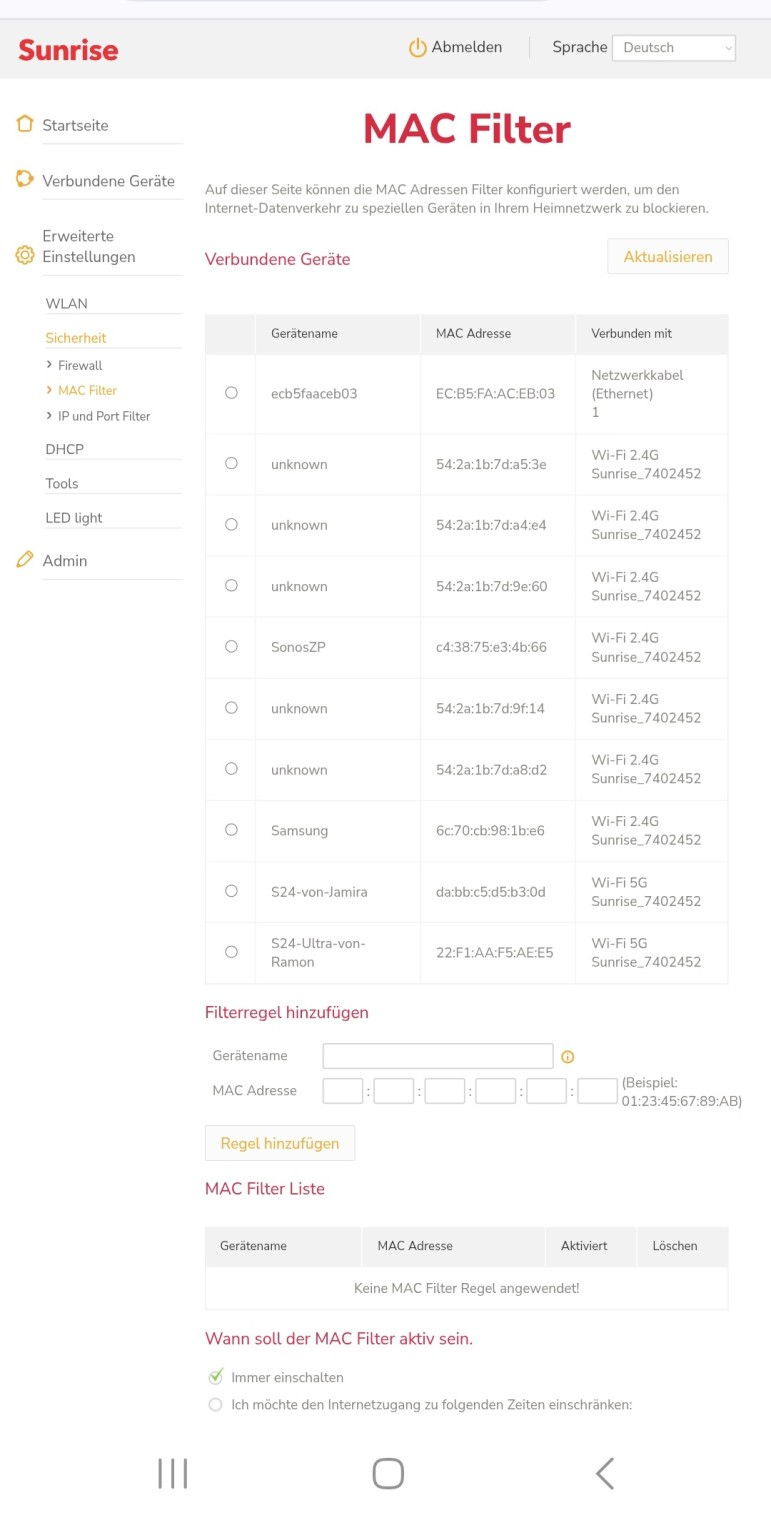Viewport: 771px width, 1520px height.
Task: Expand the Firewall submenu item
Action: [x=80, y=365]
